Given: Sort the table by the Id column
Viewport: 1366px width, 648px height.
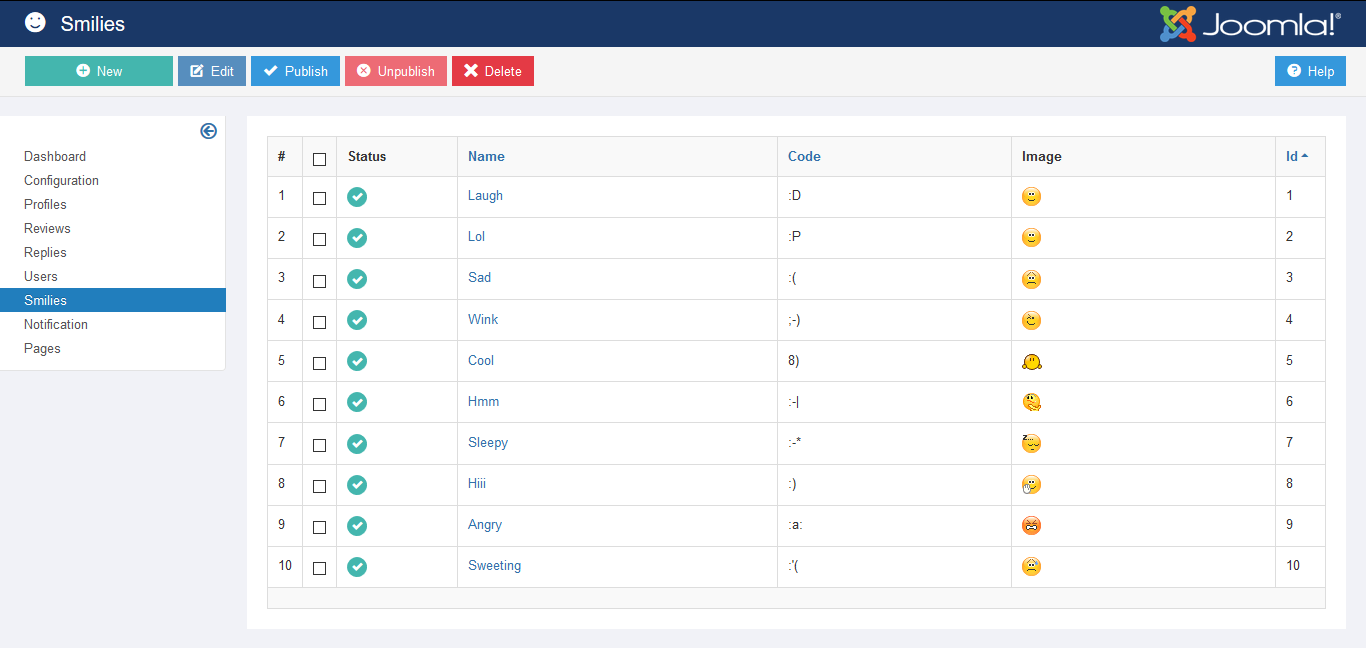Looking at the screenshot, I should (x=1292, y=156).
